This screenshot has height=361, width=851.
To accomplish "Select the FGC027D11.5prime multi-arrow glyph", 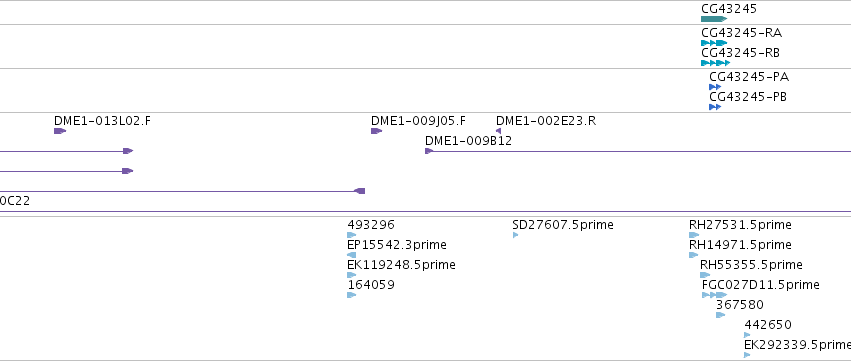I will 714,295.
